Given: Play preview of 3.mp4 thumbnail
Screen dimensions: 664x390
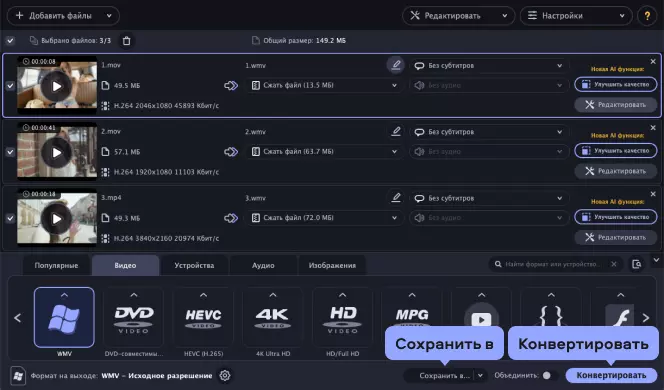Looking at the screenshot, I should pyautogui.click(x=57, y=219).
